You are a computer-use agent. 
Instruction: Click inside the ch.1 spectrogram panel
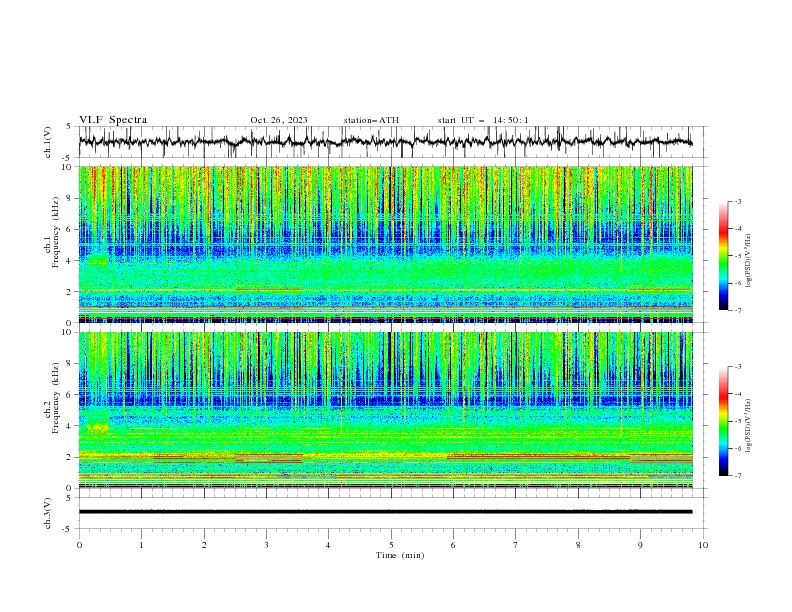[x=385, y=244]
